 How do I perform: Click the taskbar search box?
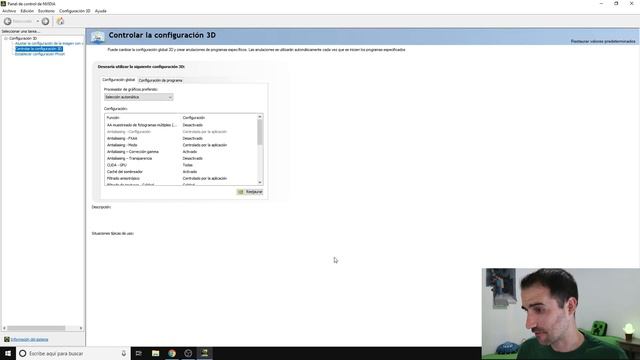tap(73, 353)
